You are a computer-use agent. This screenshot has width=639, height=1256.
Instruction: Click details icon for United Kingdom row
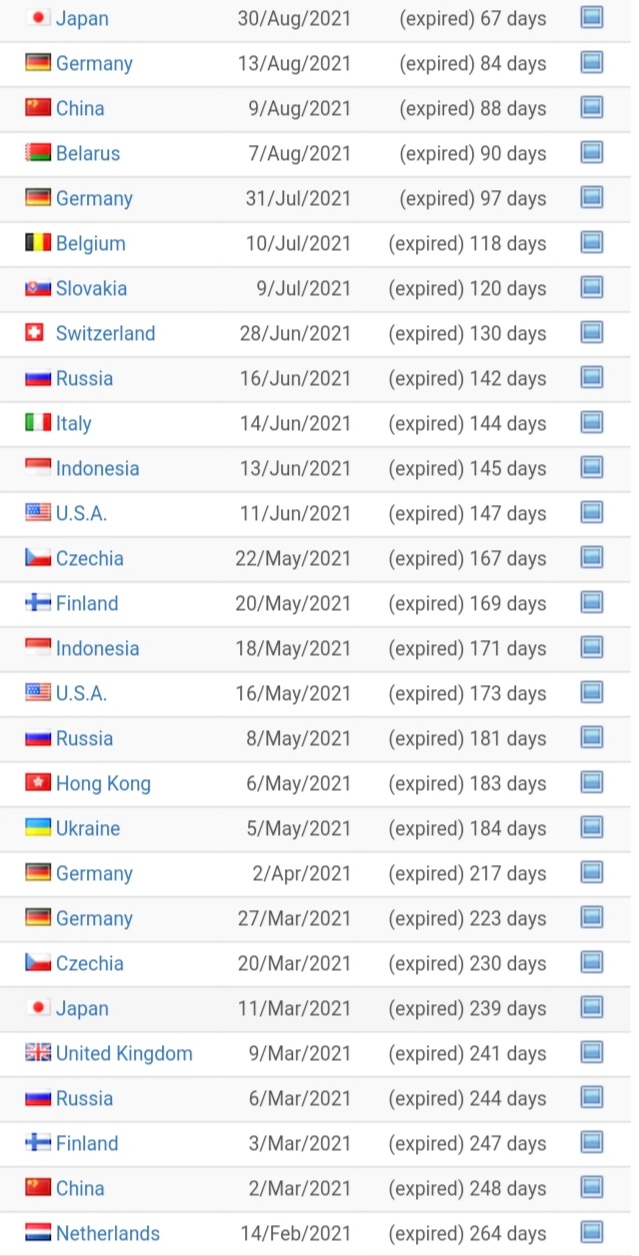[592, 1052]
